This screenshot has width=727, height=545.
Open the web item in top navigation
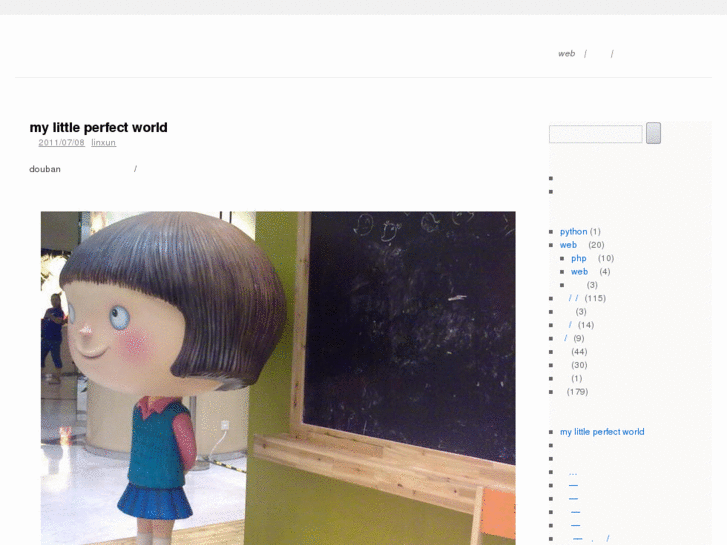click(x=567, y=54)
